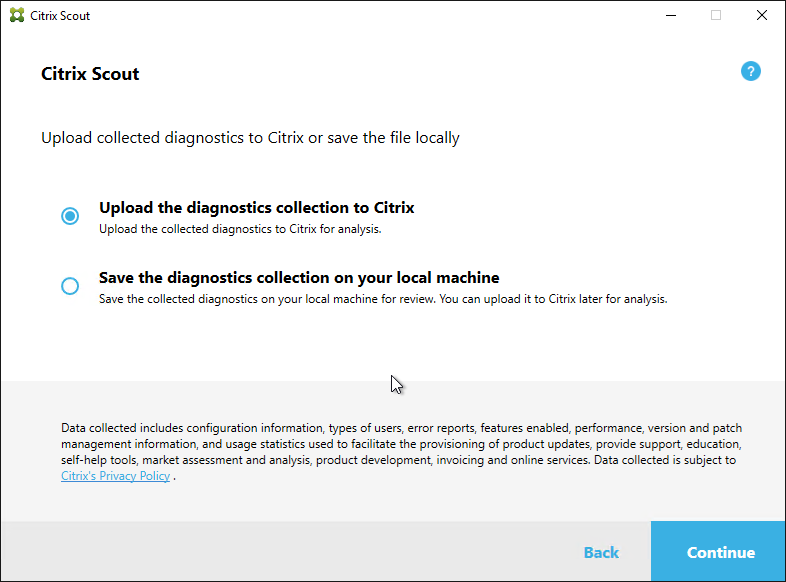Click the 'Data collected includes configuration information' paragraph
Image resolution: width=786 pixels, height=582 pixels.
point(402,452)
